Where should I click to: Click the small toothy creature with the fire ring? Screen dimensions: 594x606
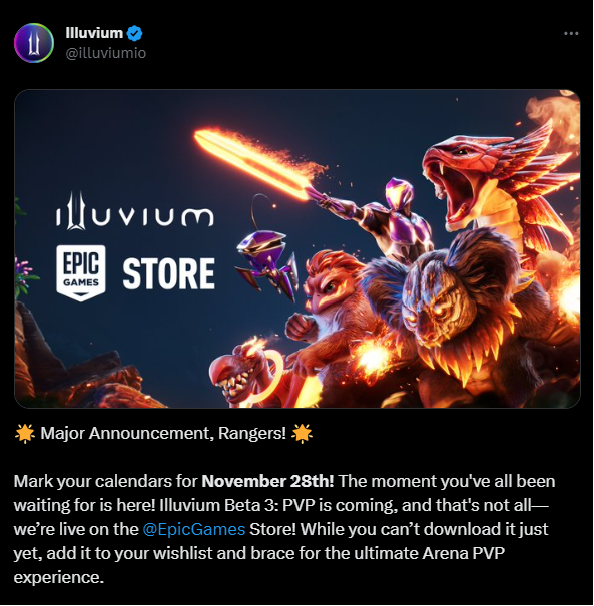coord(243,373)
